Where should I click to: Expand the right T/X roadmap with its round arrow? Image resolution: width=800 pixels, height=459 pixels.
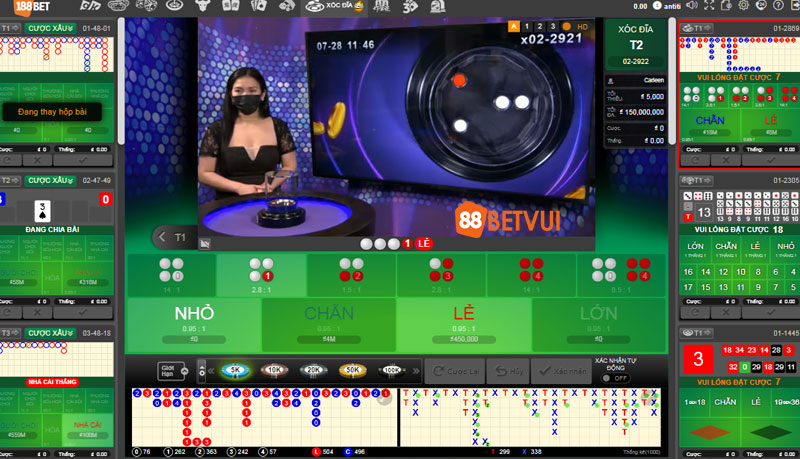[648, 398]
